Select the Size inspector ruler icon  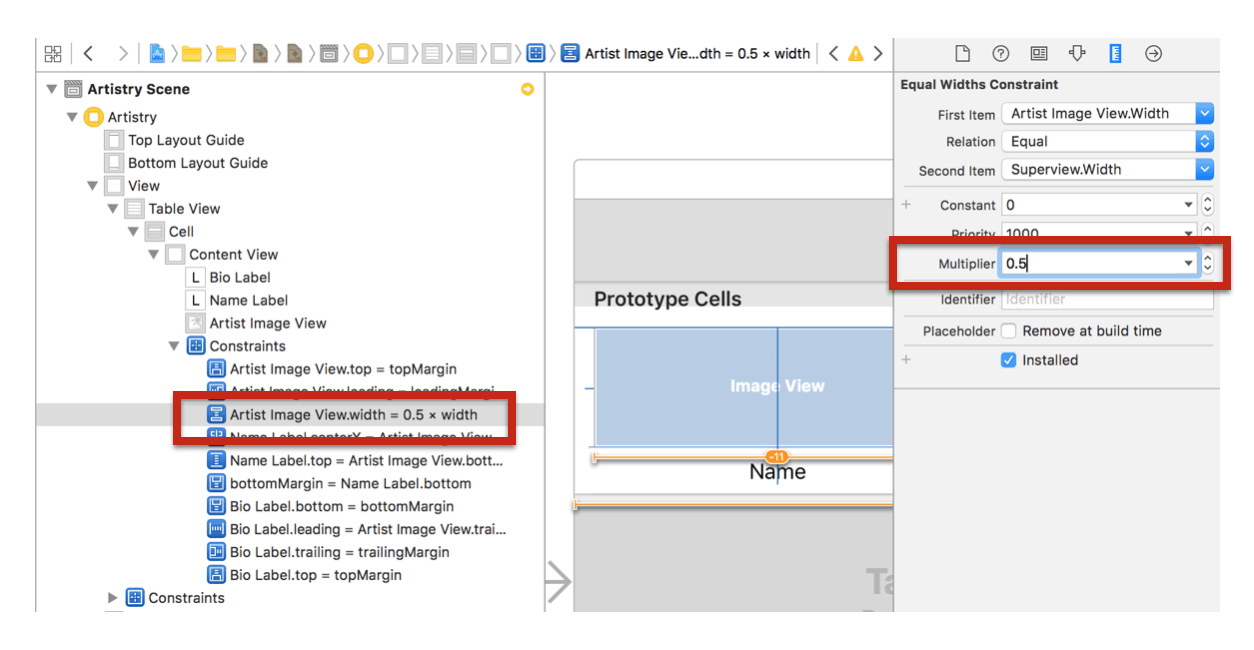pyautogui.click(x=1115, y=54)
